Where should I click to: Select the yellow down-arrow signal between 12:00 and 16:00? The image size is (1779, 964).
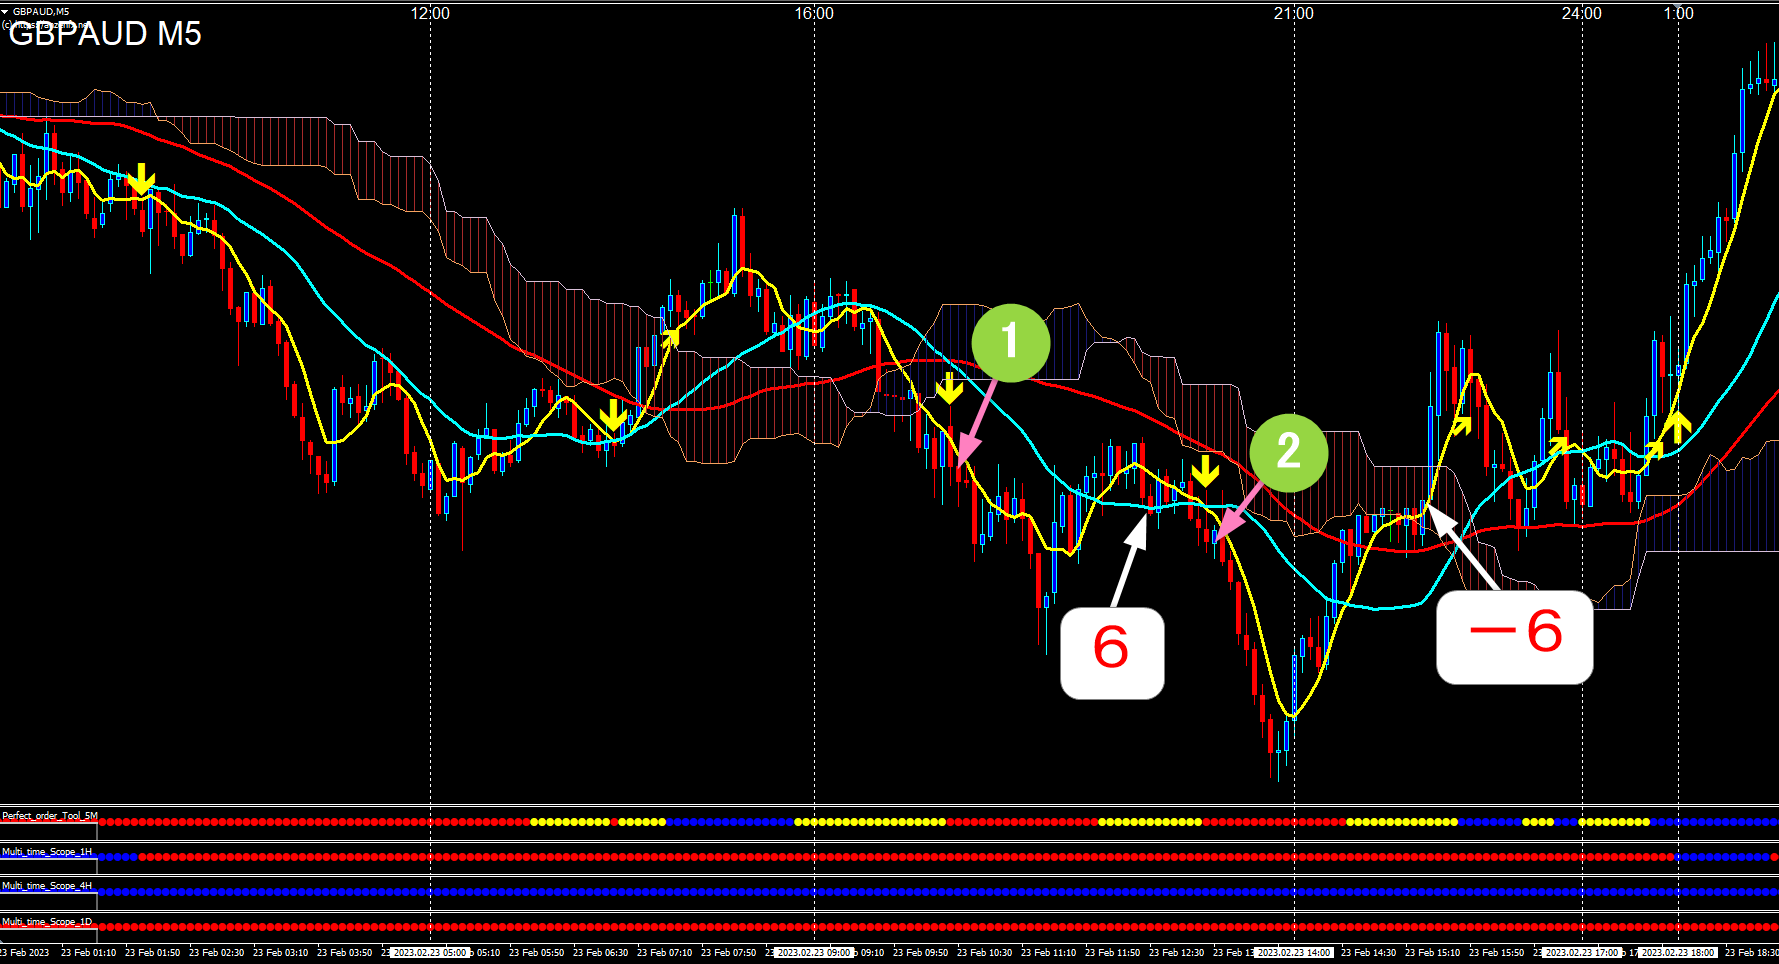pyautogui.click(x=613, y=415)
